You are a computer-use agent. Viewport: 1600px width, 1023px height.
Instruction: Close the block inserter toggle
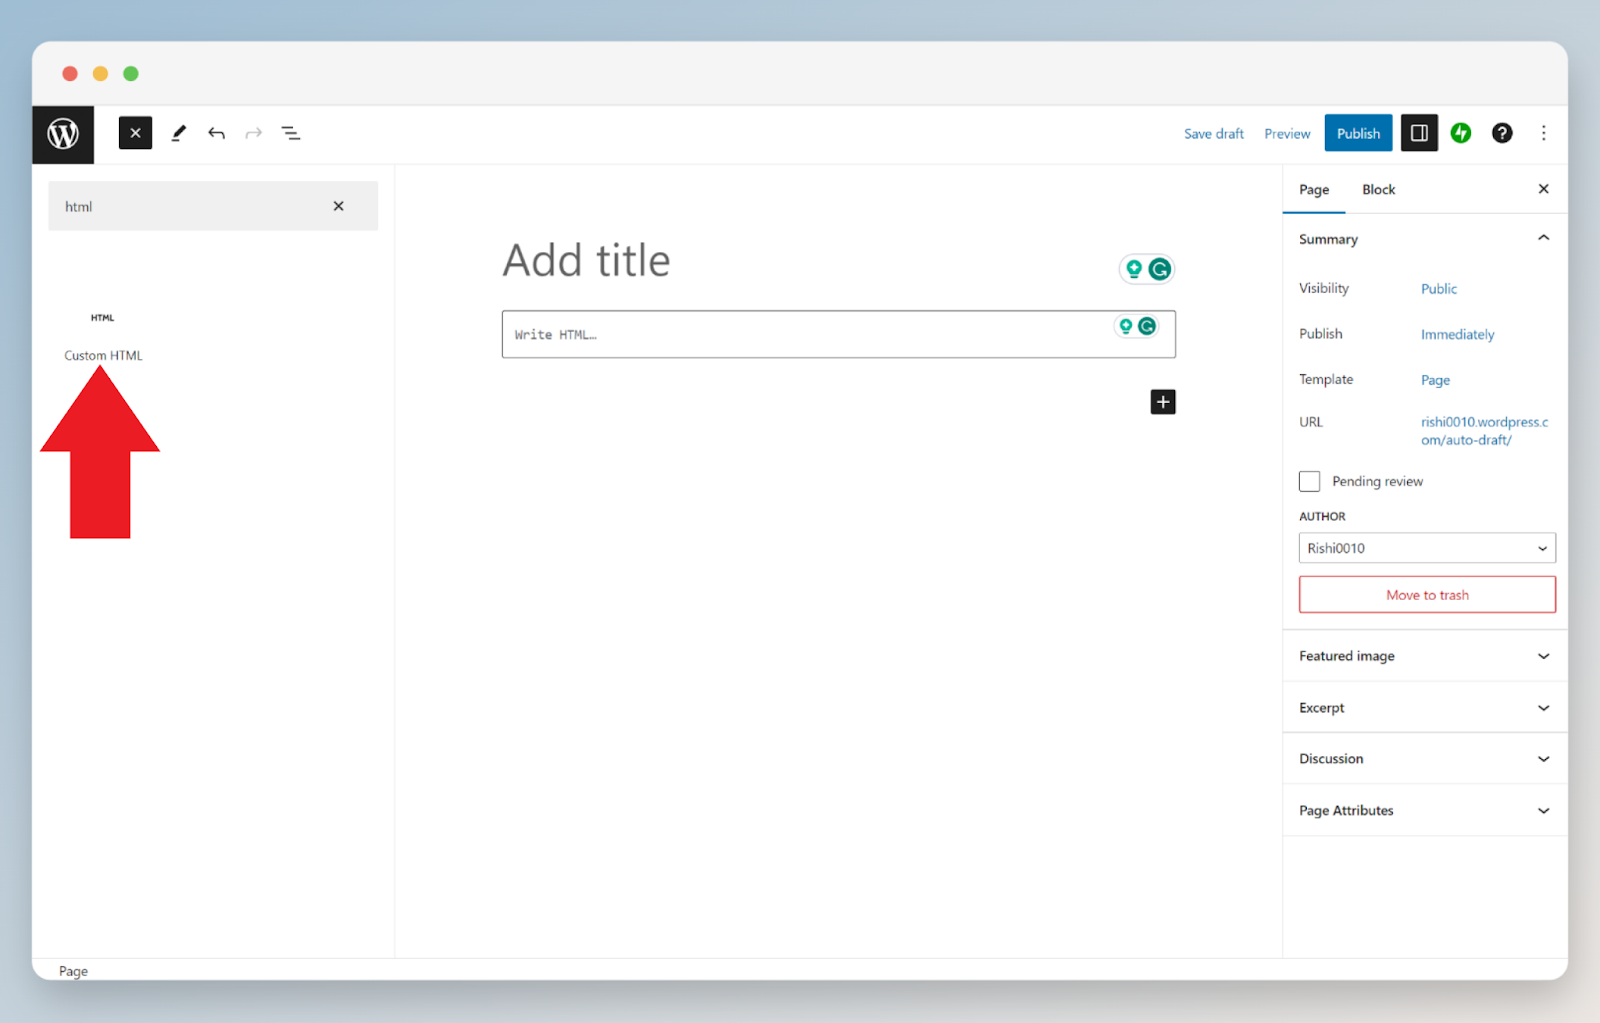click(135, 133)
